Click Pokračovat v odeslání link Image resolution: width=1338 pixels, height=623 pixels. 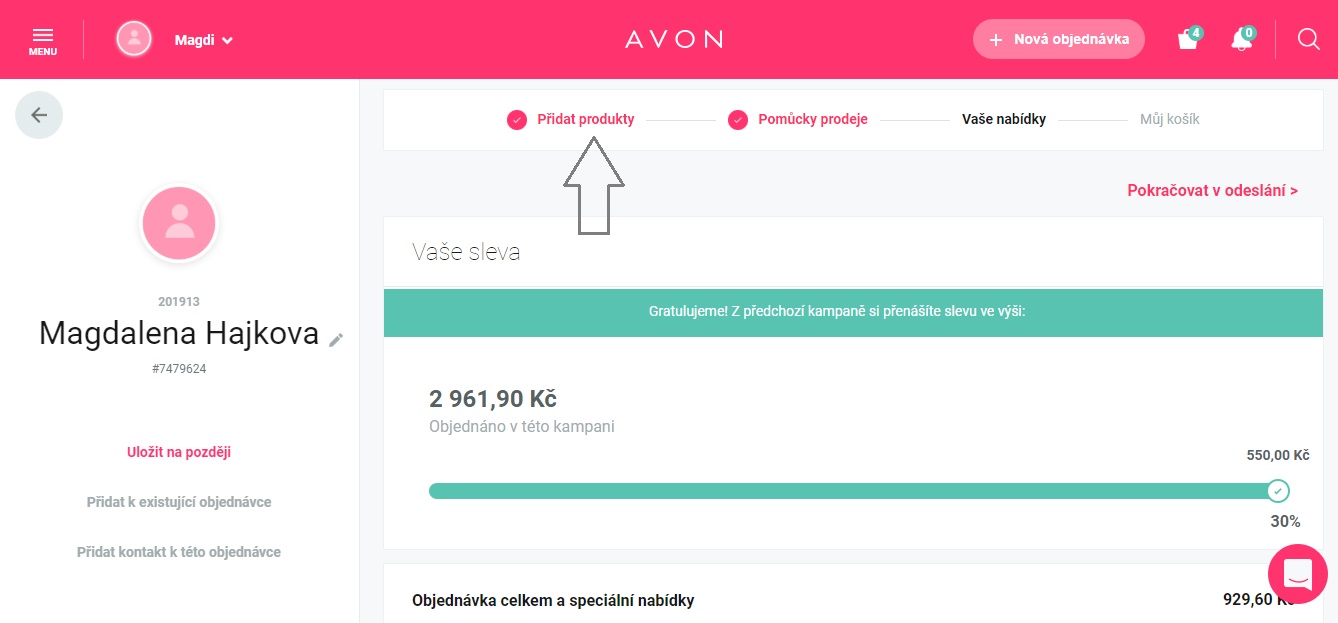tap(1213, 190)
